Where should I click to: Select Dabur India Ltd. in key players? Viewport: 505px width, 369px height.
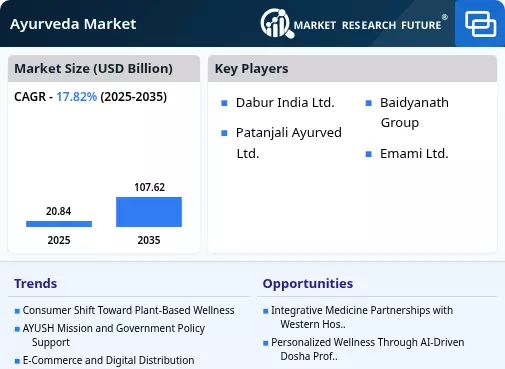[285, 103]
